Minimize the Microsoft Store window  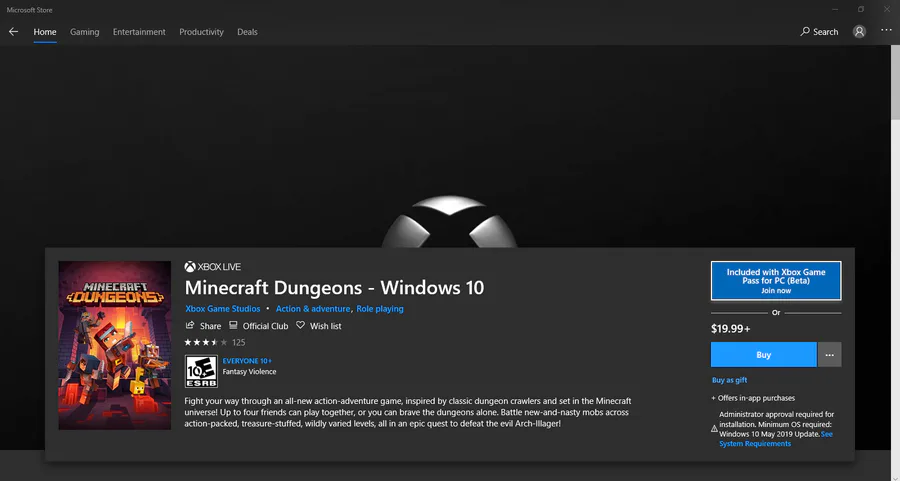(835, 9)
